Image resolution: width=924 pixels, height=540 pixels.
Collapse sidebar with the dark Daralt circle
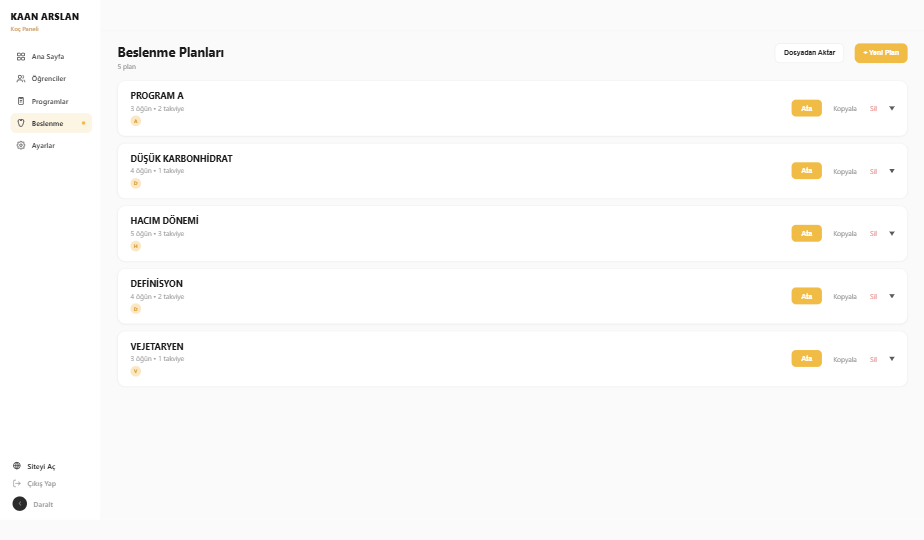pyautogui.click(x=19, y=504)
